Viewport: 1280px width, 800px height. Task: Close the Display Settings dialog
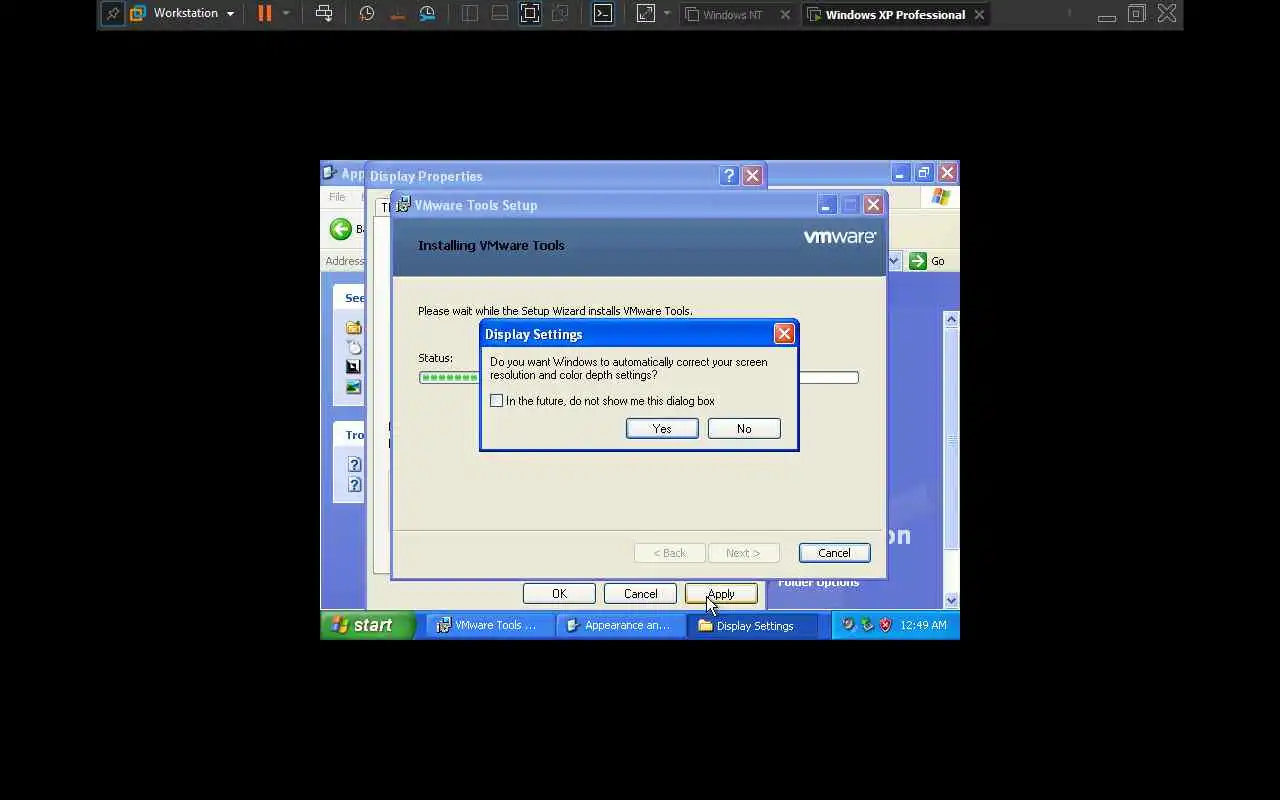[x=784, y=334]
